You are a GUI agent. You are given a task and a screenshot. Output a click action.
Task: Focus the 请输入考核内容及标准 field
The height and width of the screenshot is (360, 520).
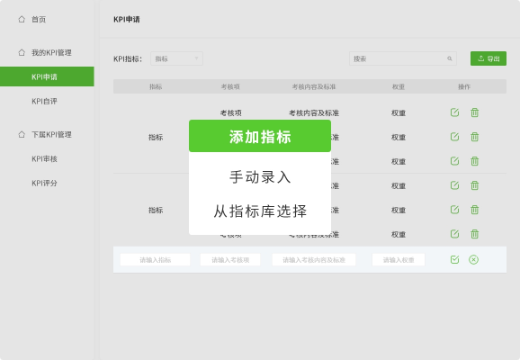[x=314, y=260]
